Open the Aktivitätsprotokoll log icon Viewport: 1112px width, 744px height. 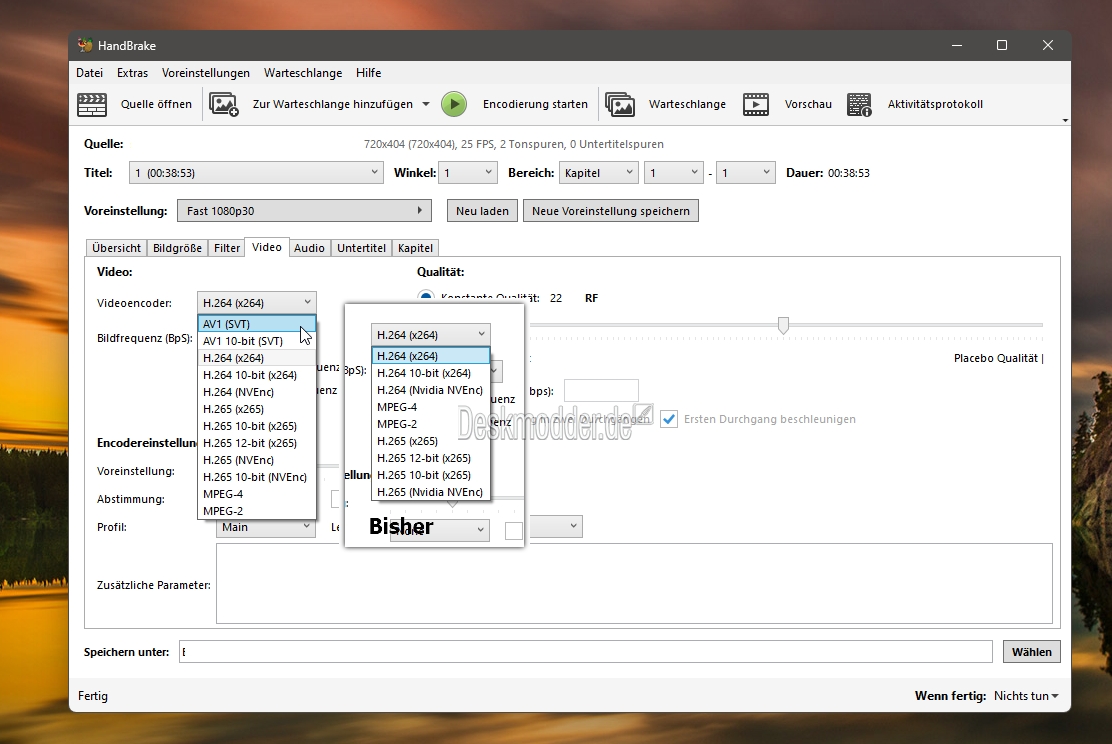point(860,104)
